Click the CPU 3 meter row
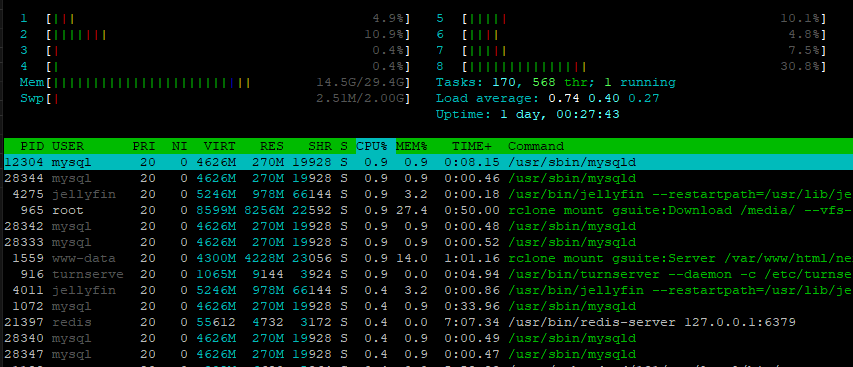 pos(215,51)
